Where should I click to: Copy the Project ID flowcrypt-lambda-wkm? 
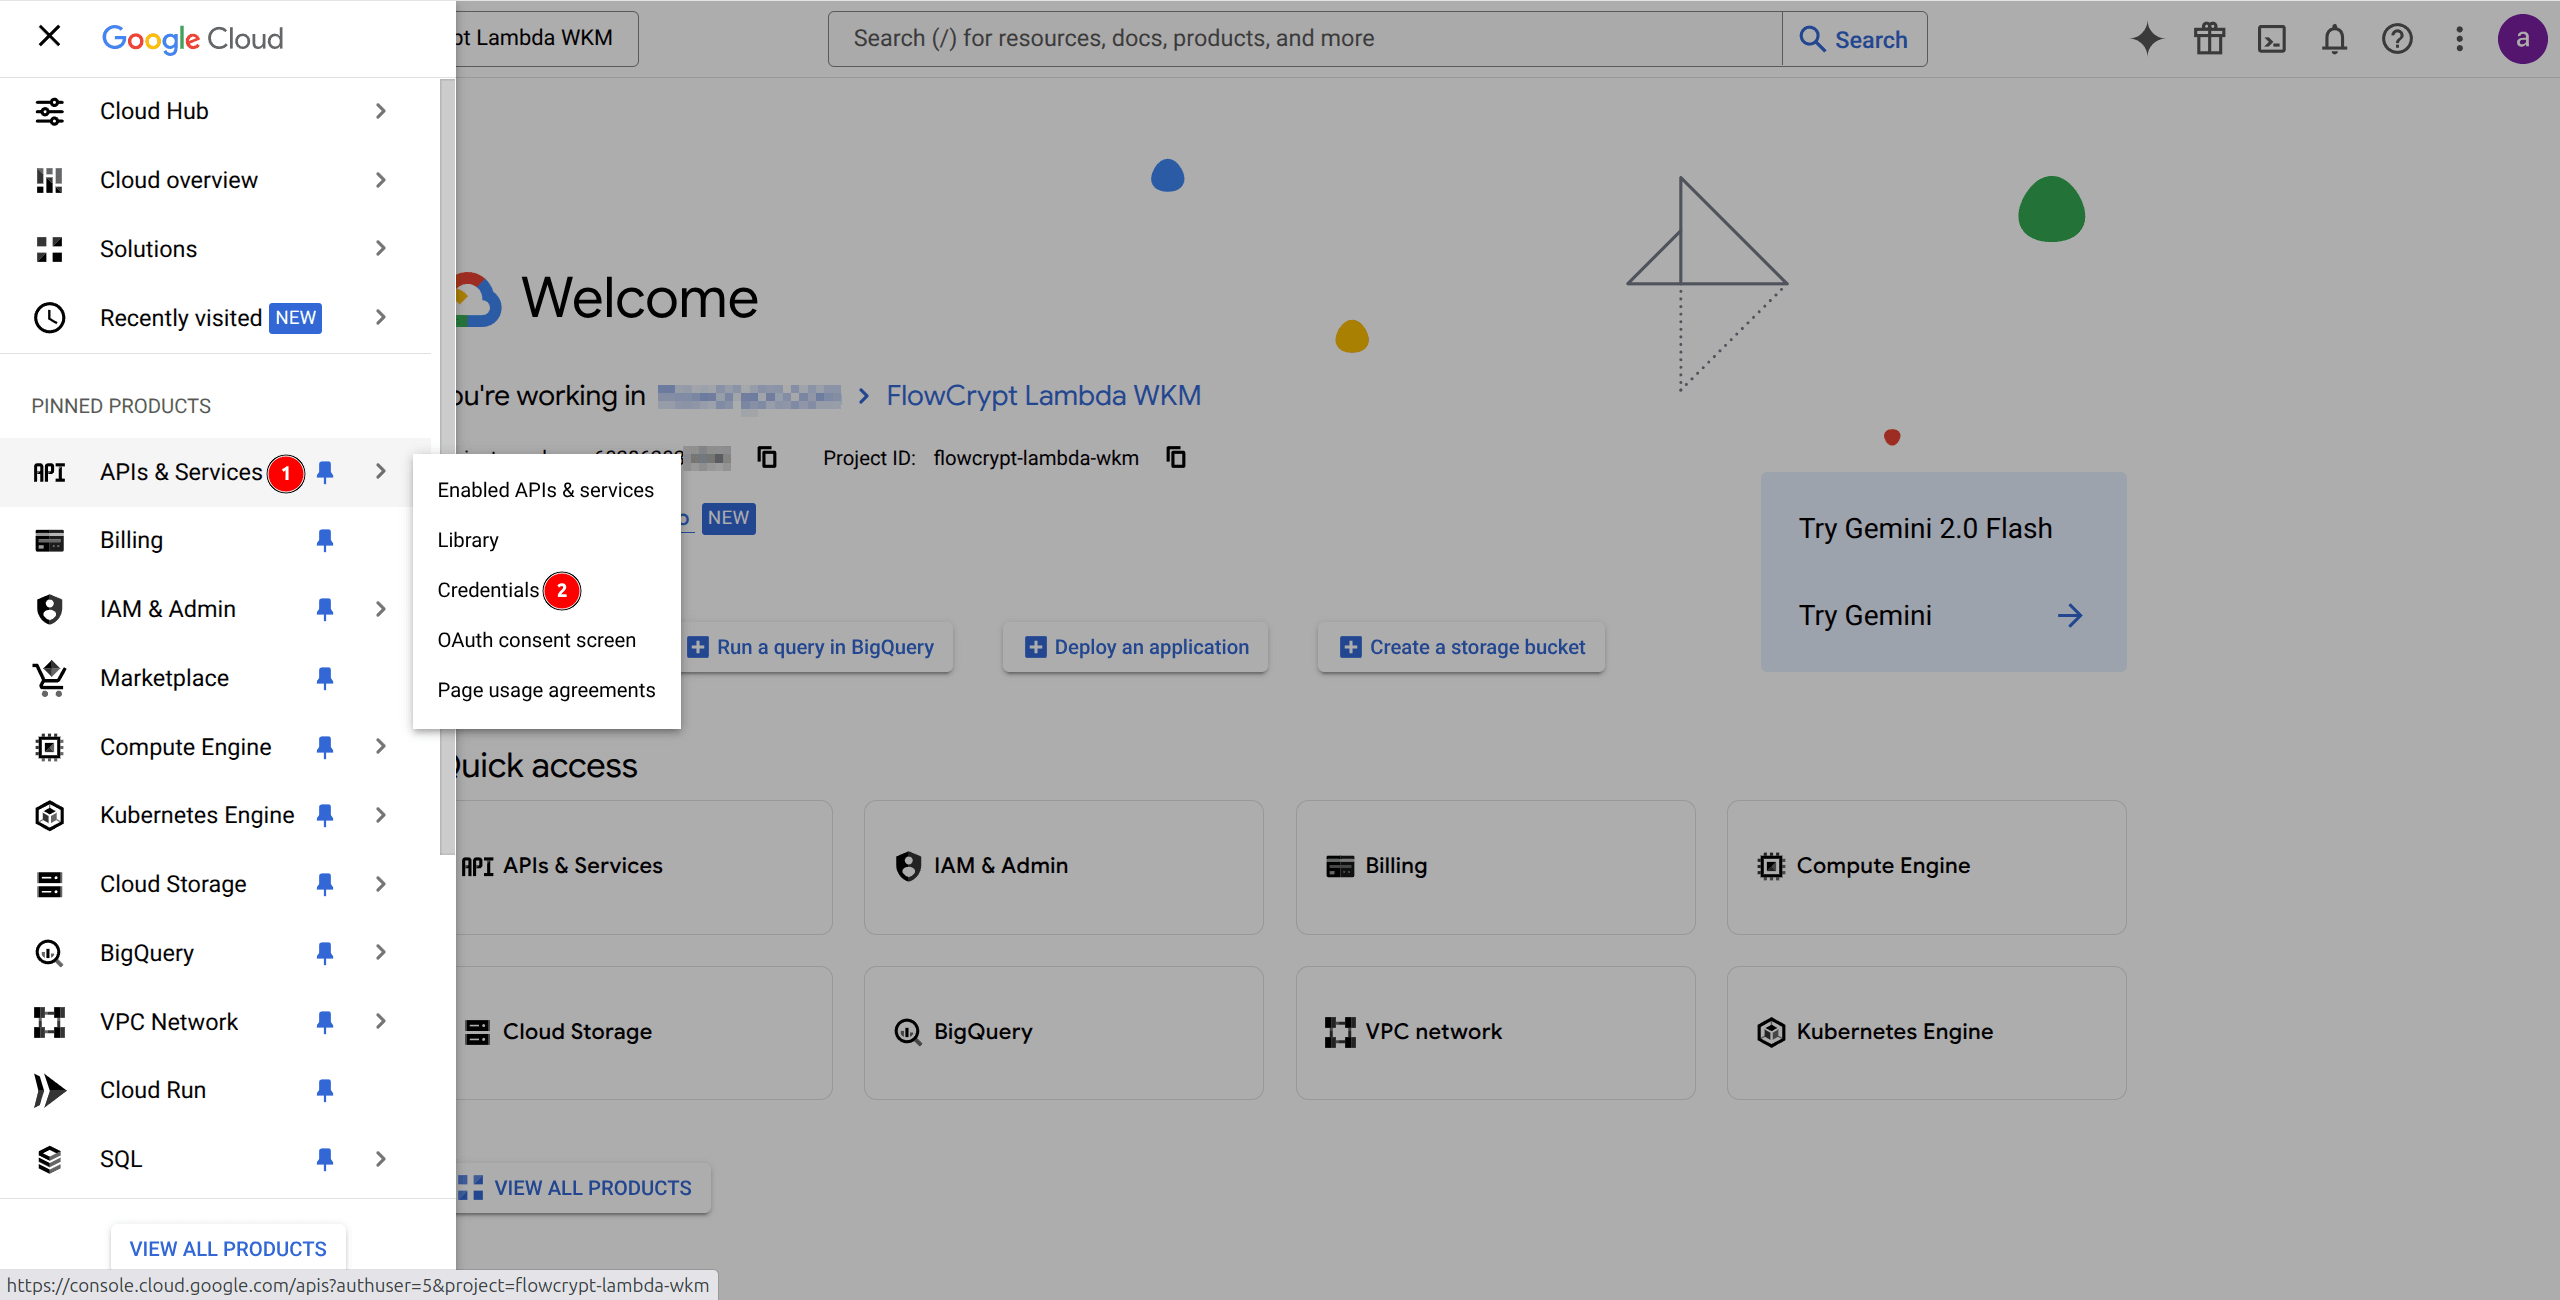pyautogui.click(x=1176, y=457)
